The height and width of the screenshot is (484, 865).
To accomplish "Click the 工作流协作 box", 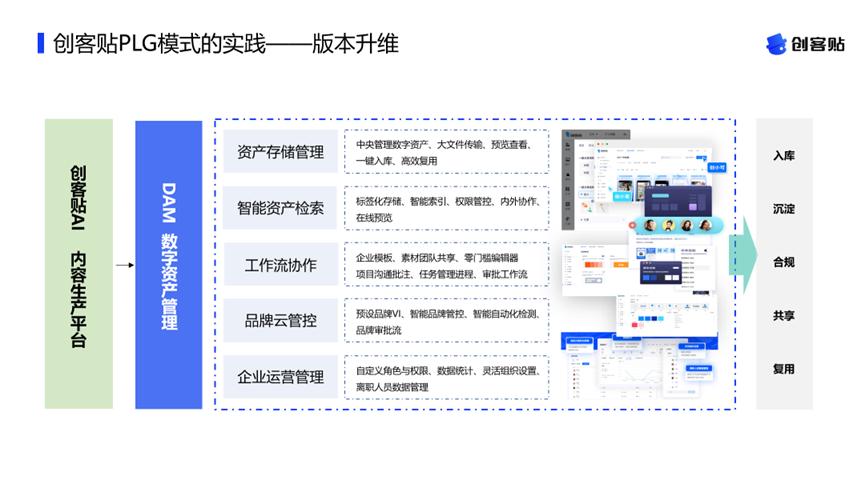I will (x=280, y=265).
